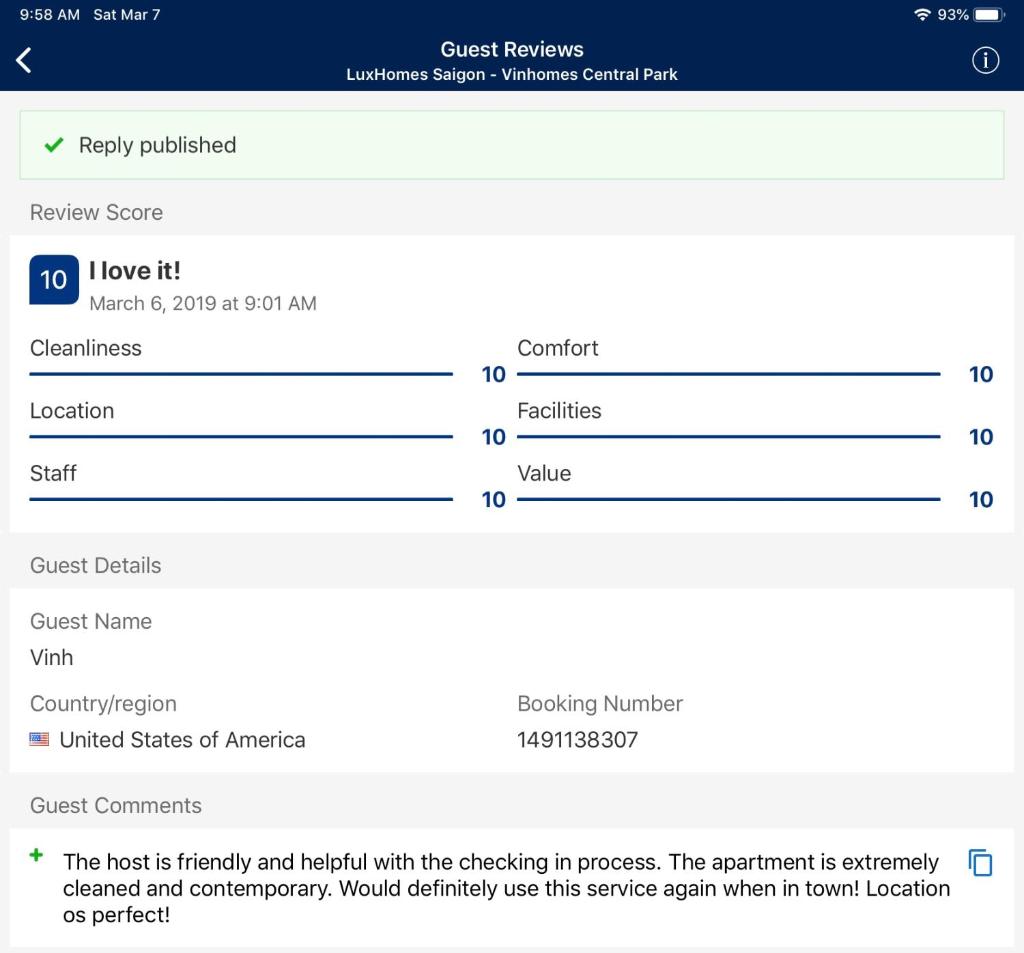1024x953 pixels.
Task: Tap the 'Booking Number' field label
Action: 600,703
